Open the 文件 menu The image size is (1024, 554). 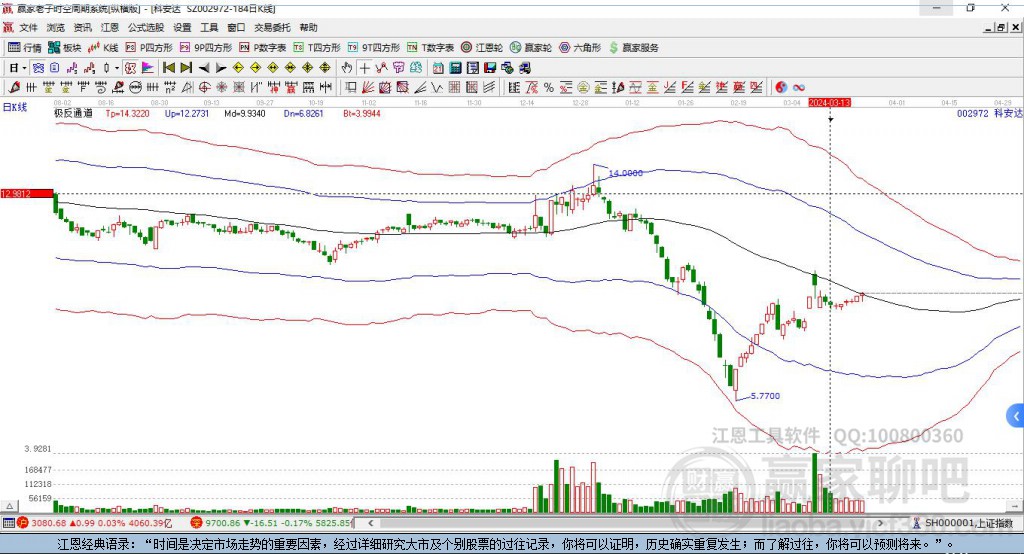(x=28, y=27)
